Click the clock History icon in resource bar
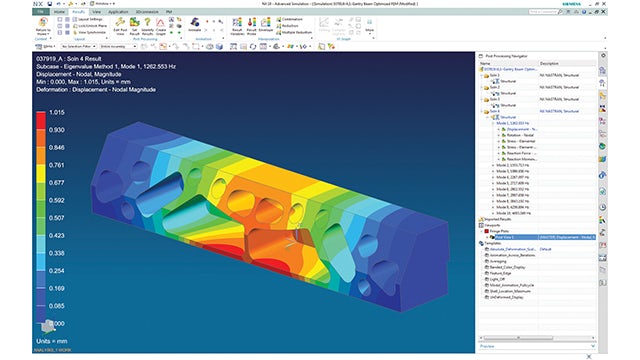 click(602, 207)
